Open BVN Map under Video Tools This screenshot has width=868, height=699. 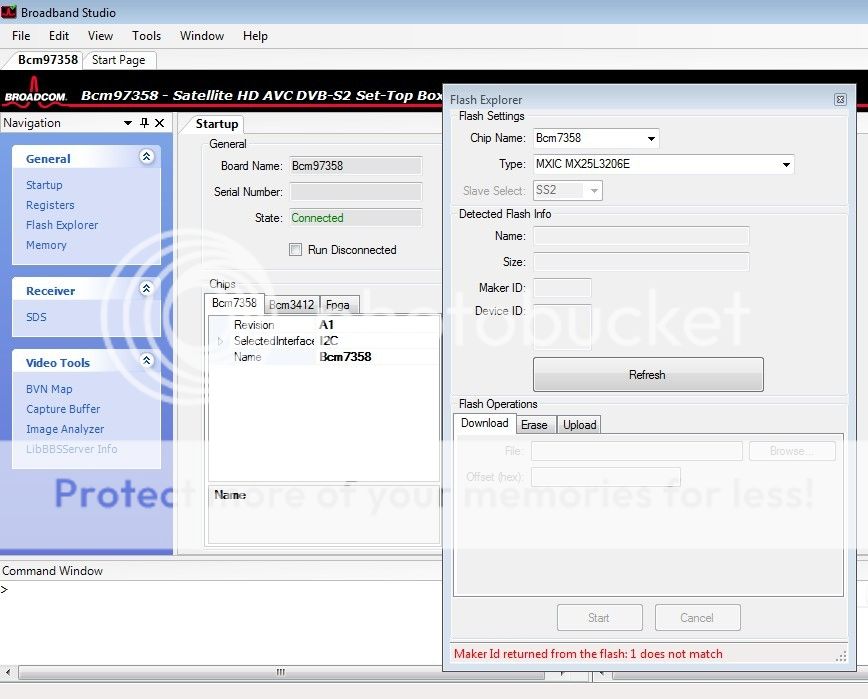click(x=49, y=389)
